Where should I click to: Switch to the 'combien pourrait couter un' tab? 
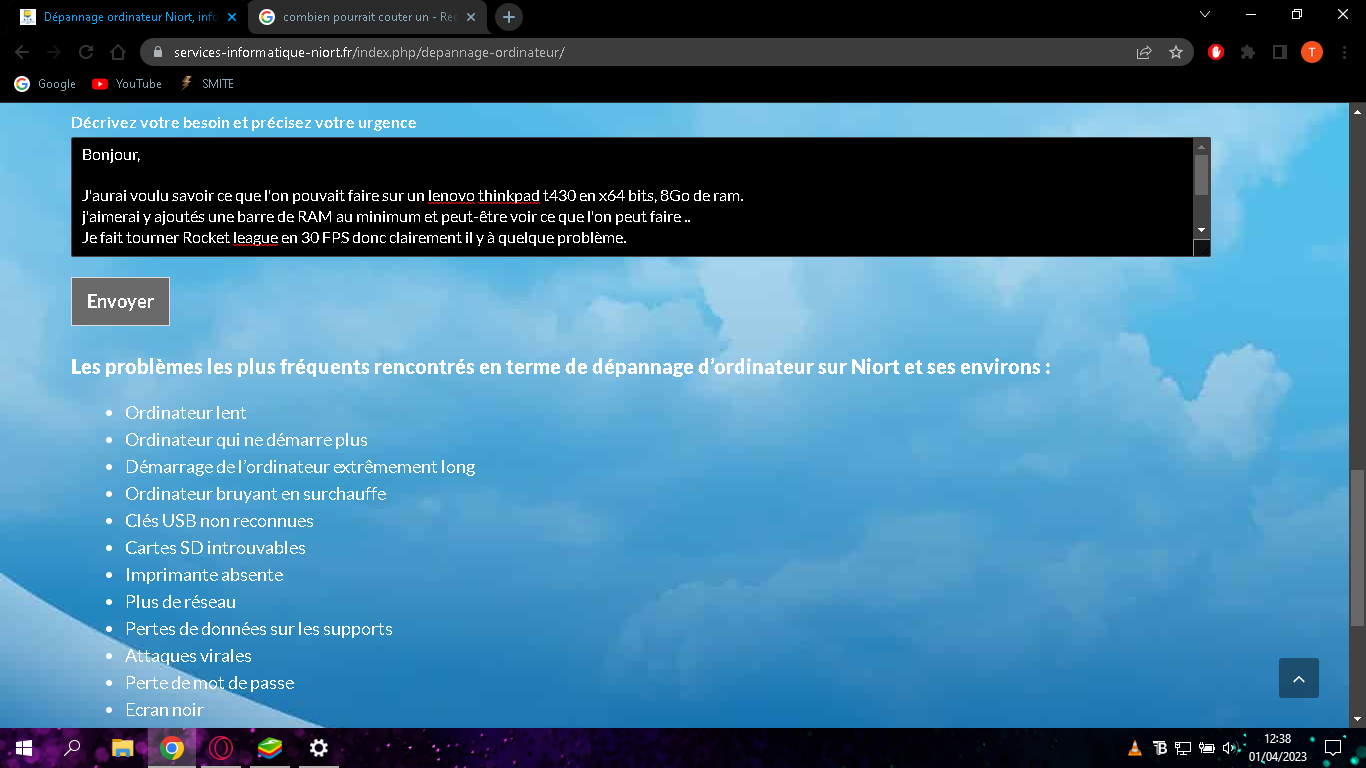(x=368, y=17)
